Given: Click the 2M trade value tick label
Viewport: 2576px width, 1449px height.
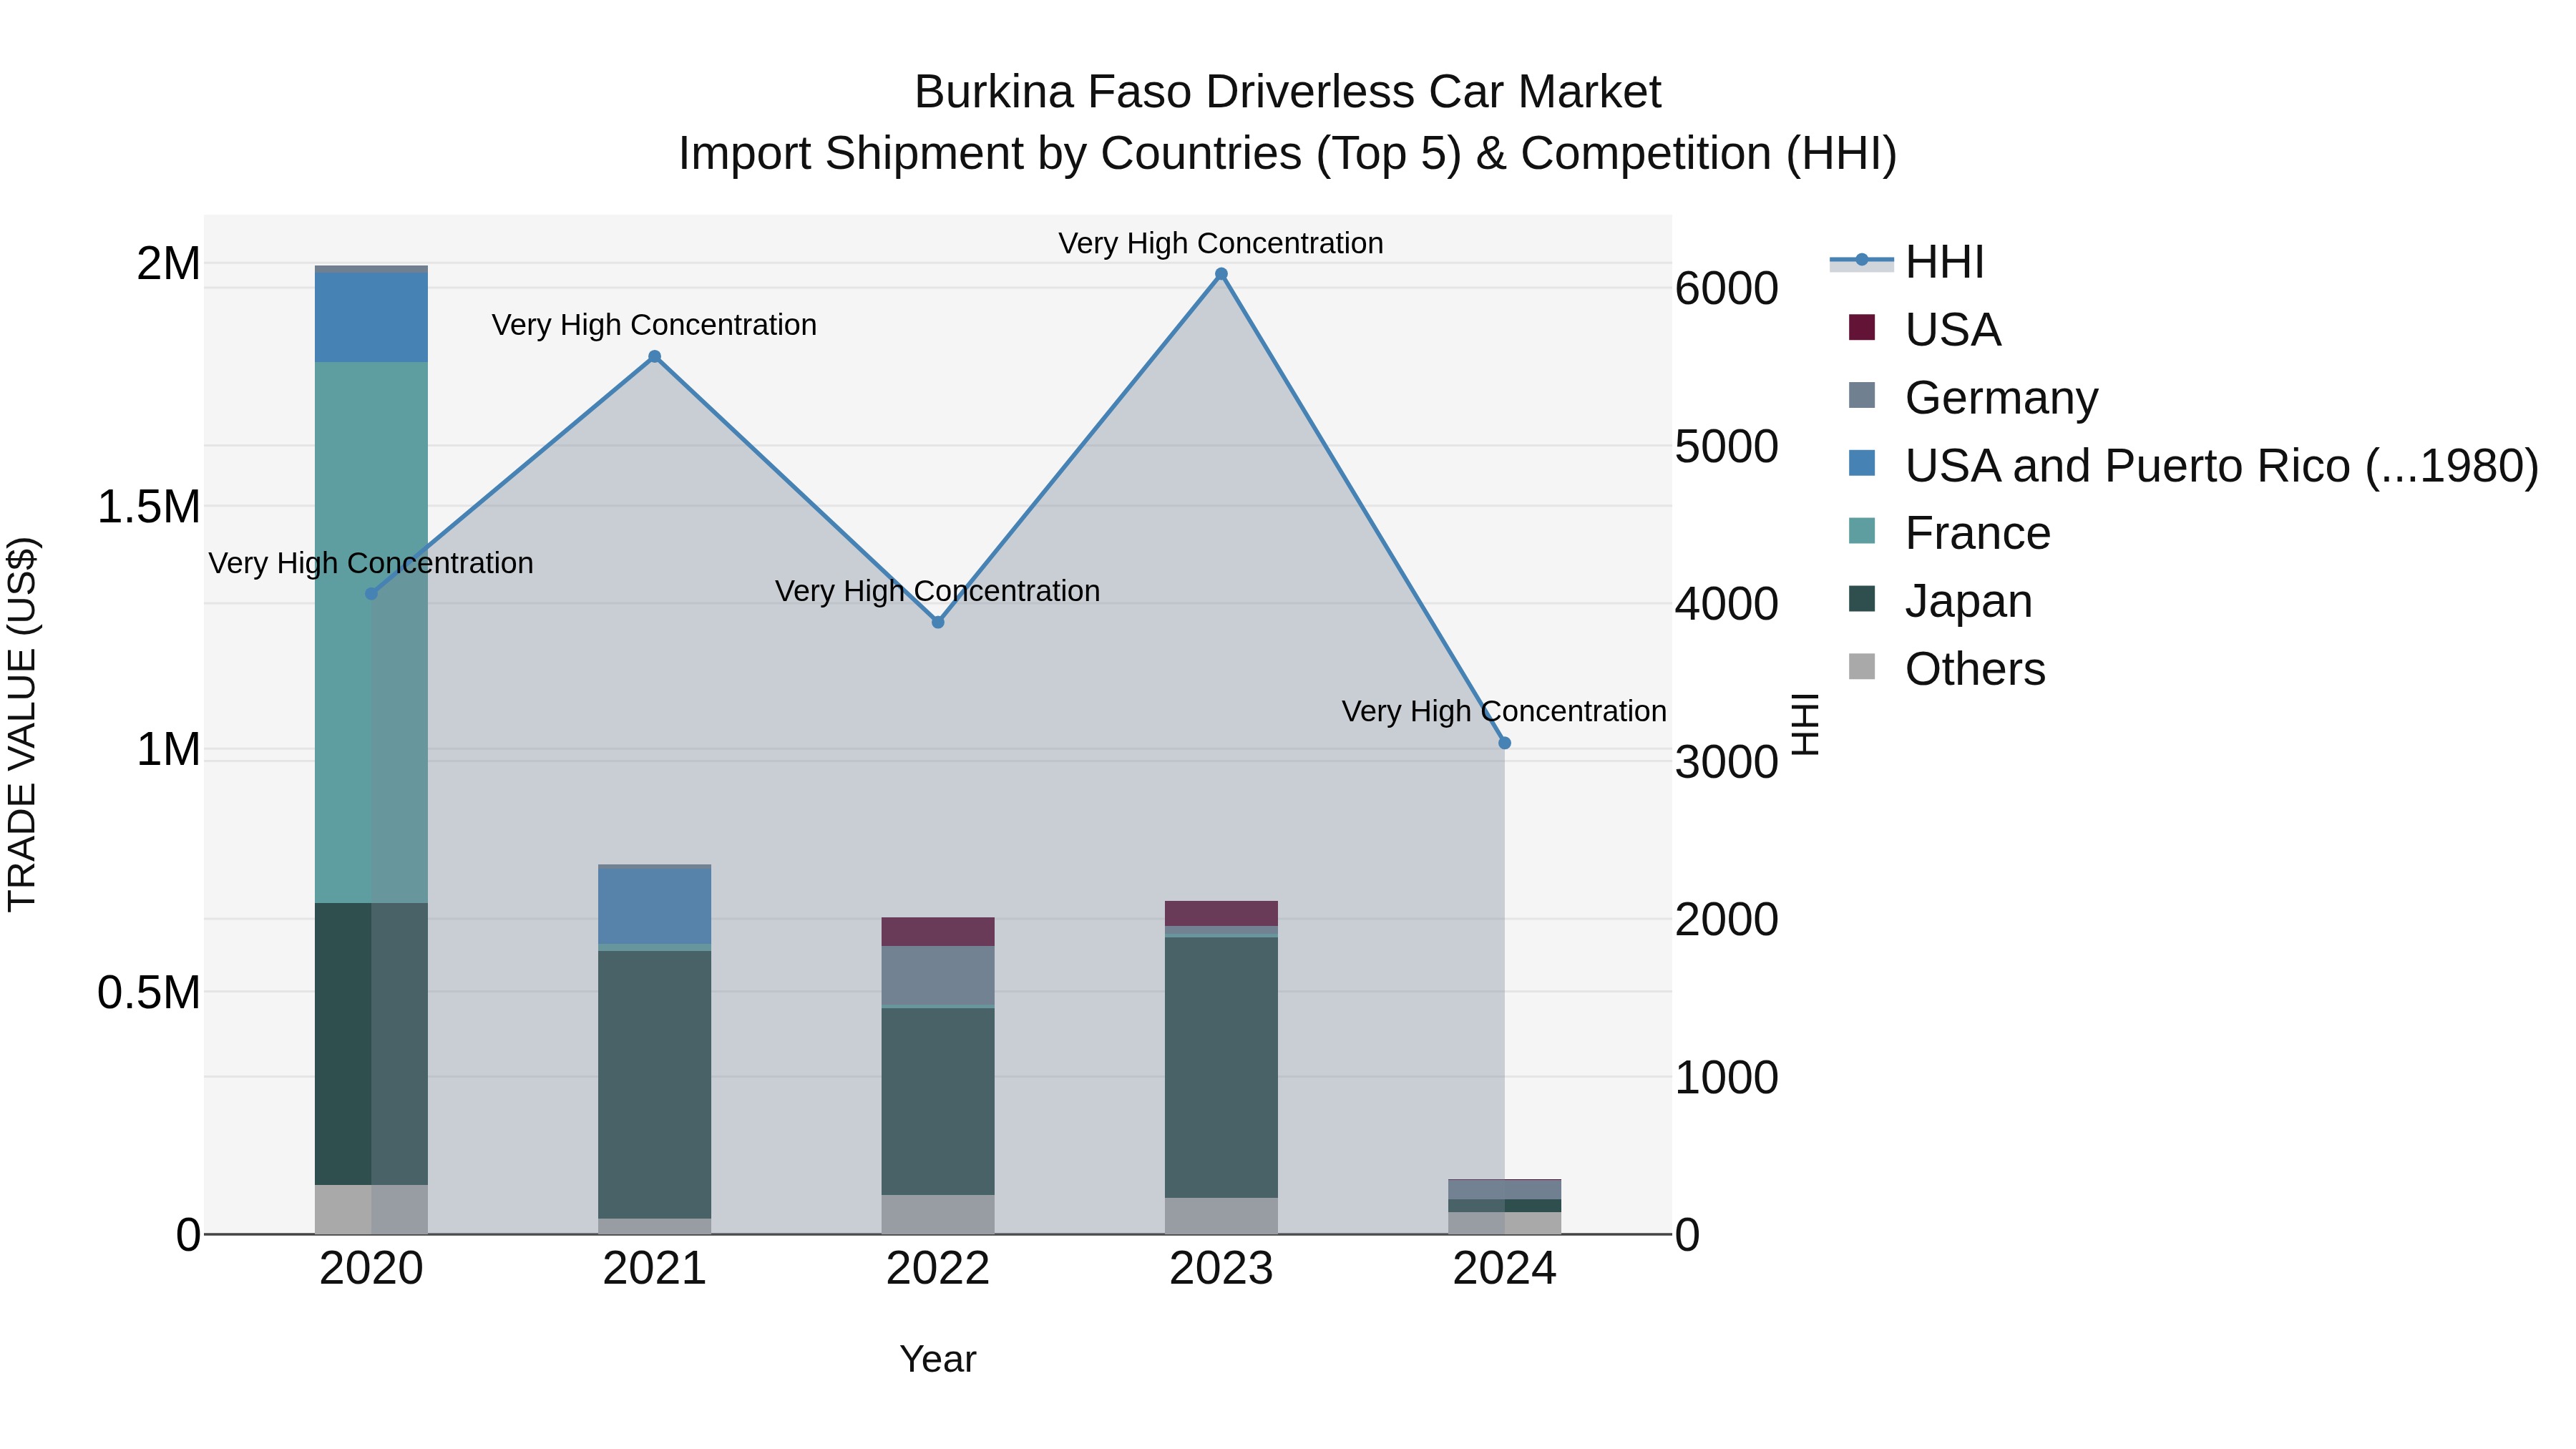Looking at the screenshot, I should coord(168,264).
